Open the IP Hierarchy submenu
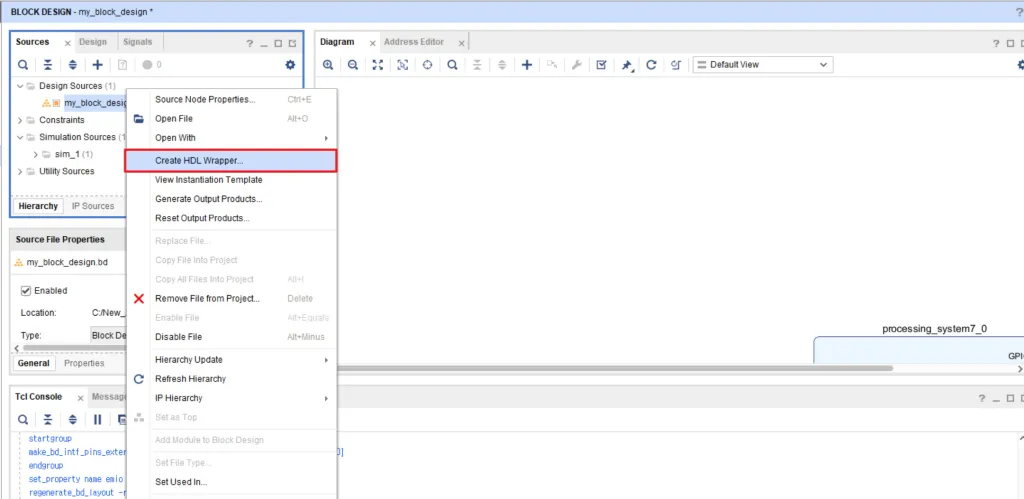The height and width of the screenshot is (499, 1024). pyautogui.click(x=231, y=398)
